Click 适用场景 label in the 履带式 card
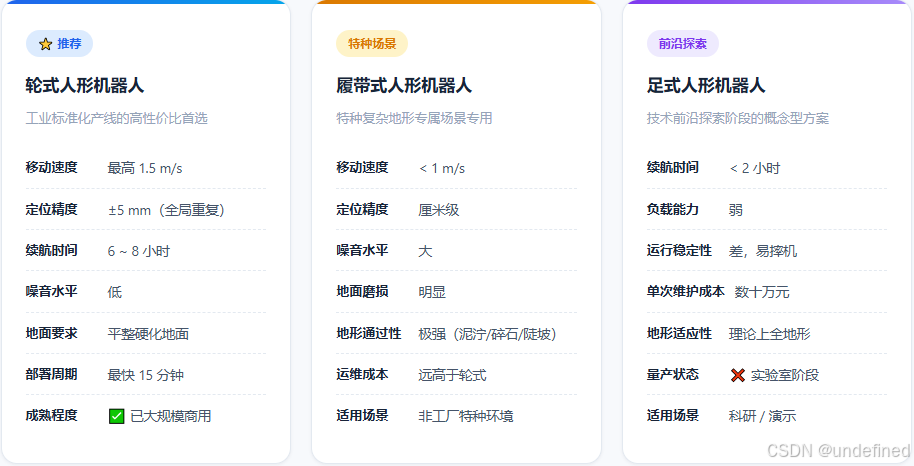 click(362, 415)
